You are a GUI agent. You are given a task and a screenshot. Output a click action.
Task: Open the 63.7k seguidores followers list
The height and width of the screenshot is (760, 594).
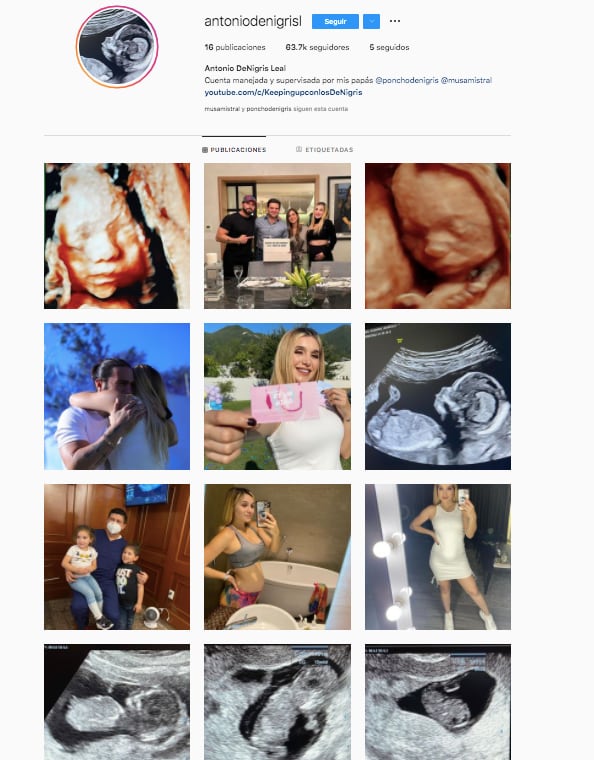317,47
